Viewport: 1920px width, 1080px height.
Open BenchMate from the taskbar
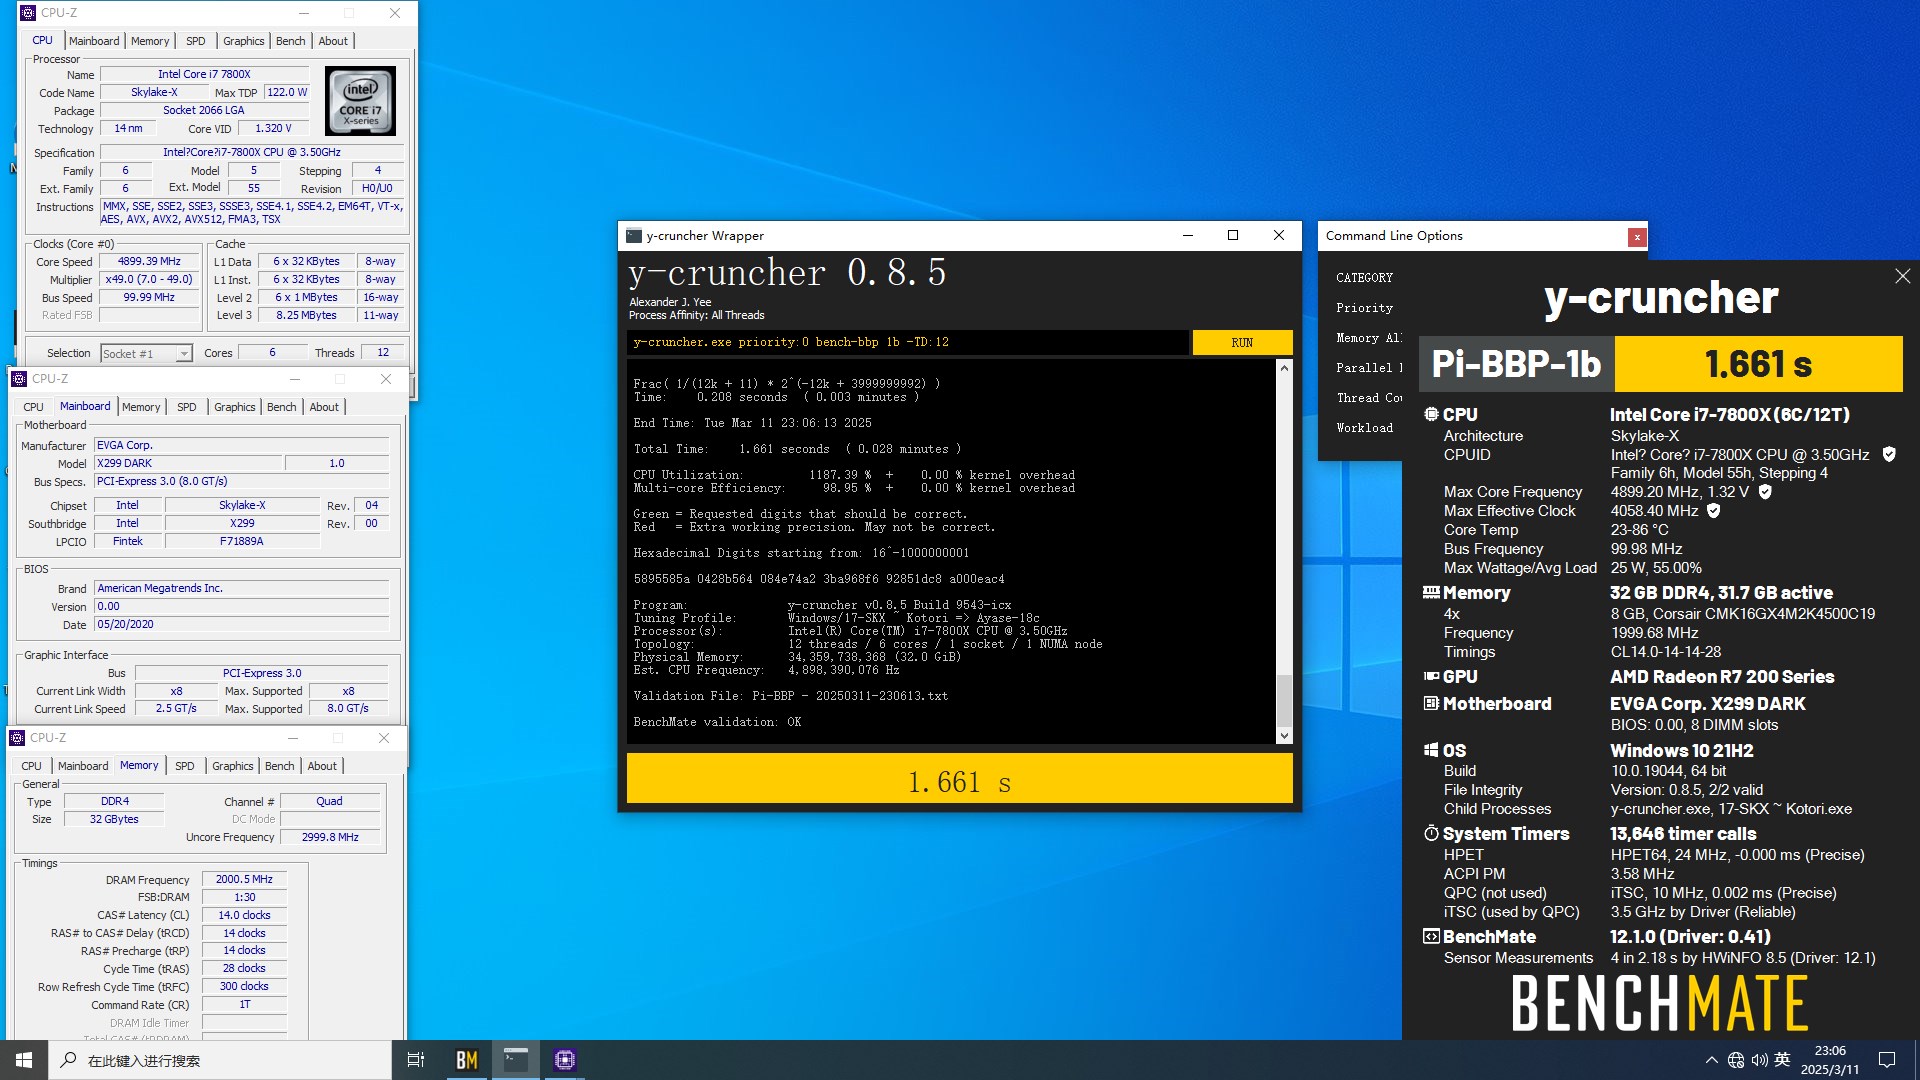467,1060
